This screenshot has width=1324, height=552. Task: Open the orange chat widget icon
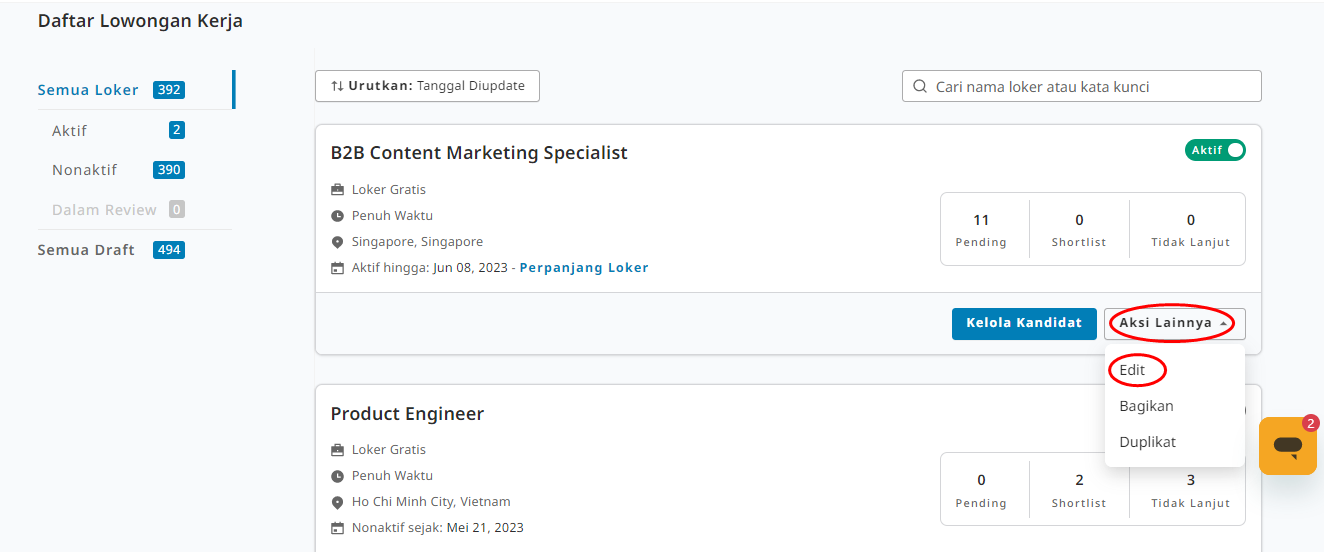tap(1287, 446)
